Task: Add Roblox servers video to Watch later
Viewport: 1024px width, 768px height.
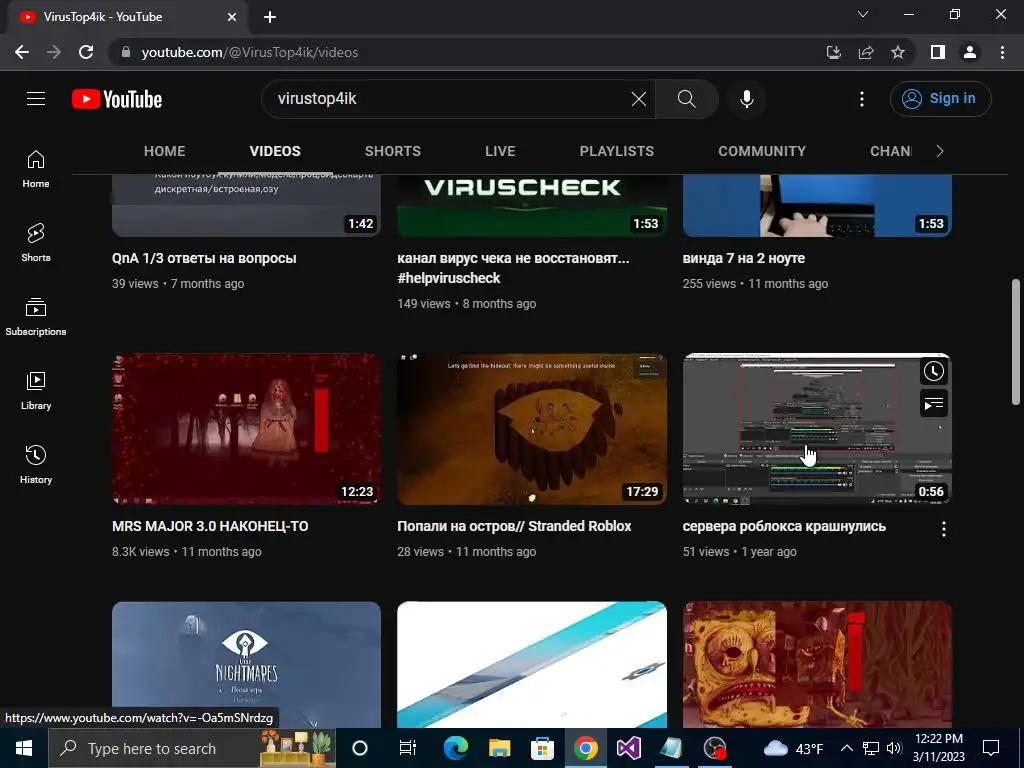Action: (934, 372)
